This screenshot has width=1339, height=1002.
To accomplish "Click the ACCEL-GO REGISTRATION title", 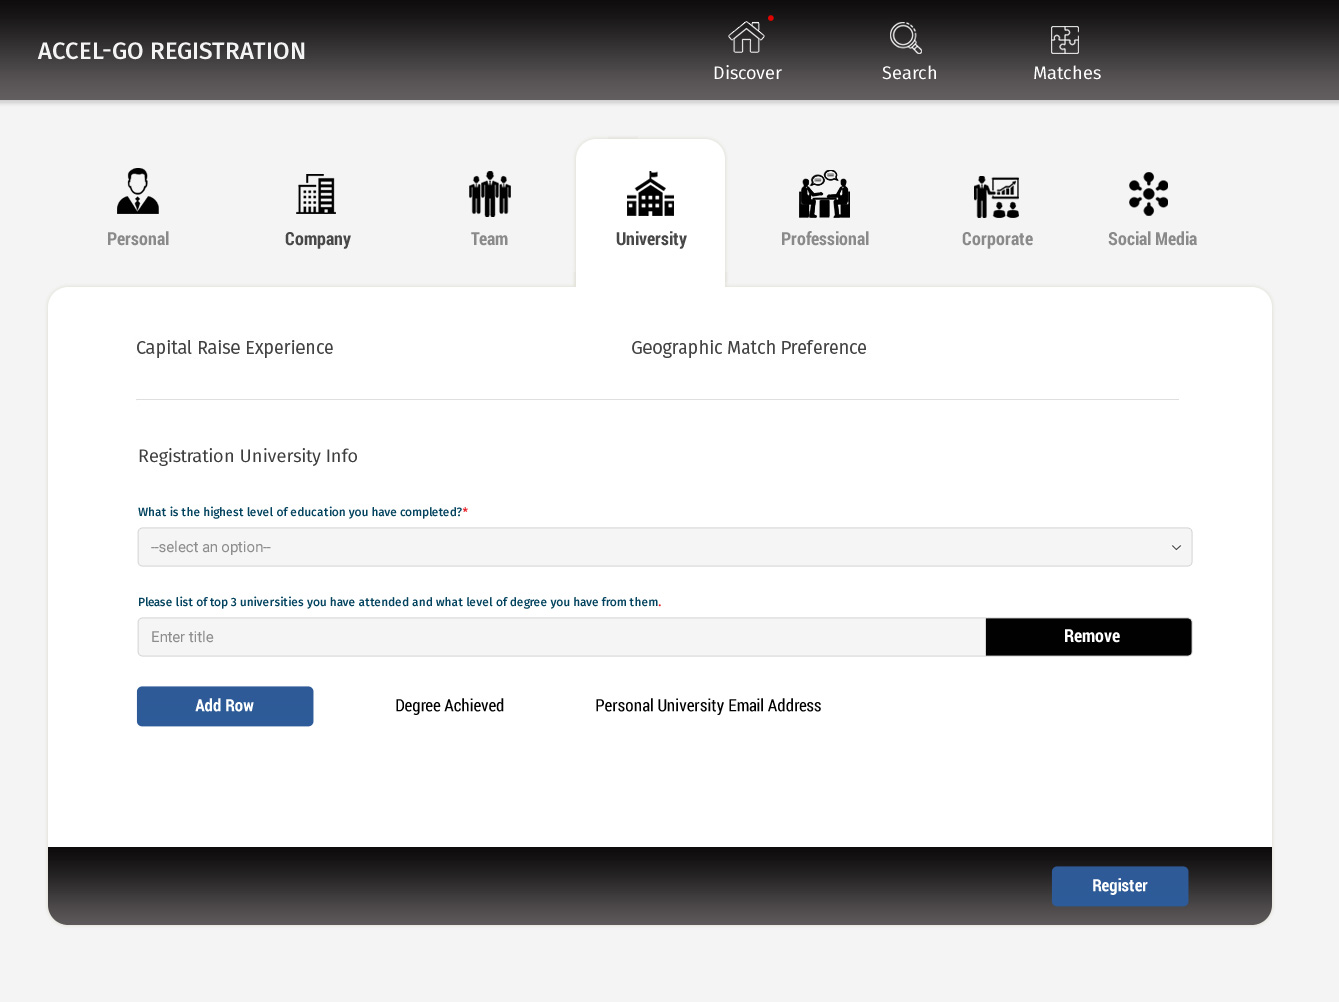I will pyautogui.click(x=172, y=51).
